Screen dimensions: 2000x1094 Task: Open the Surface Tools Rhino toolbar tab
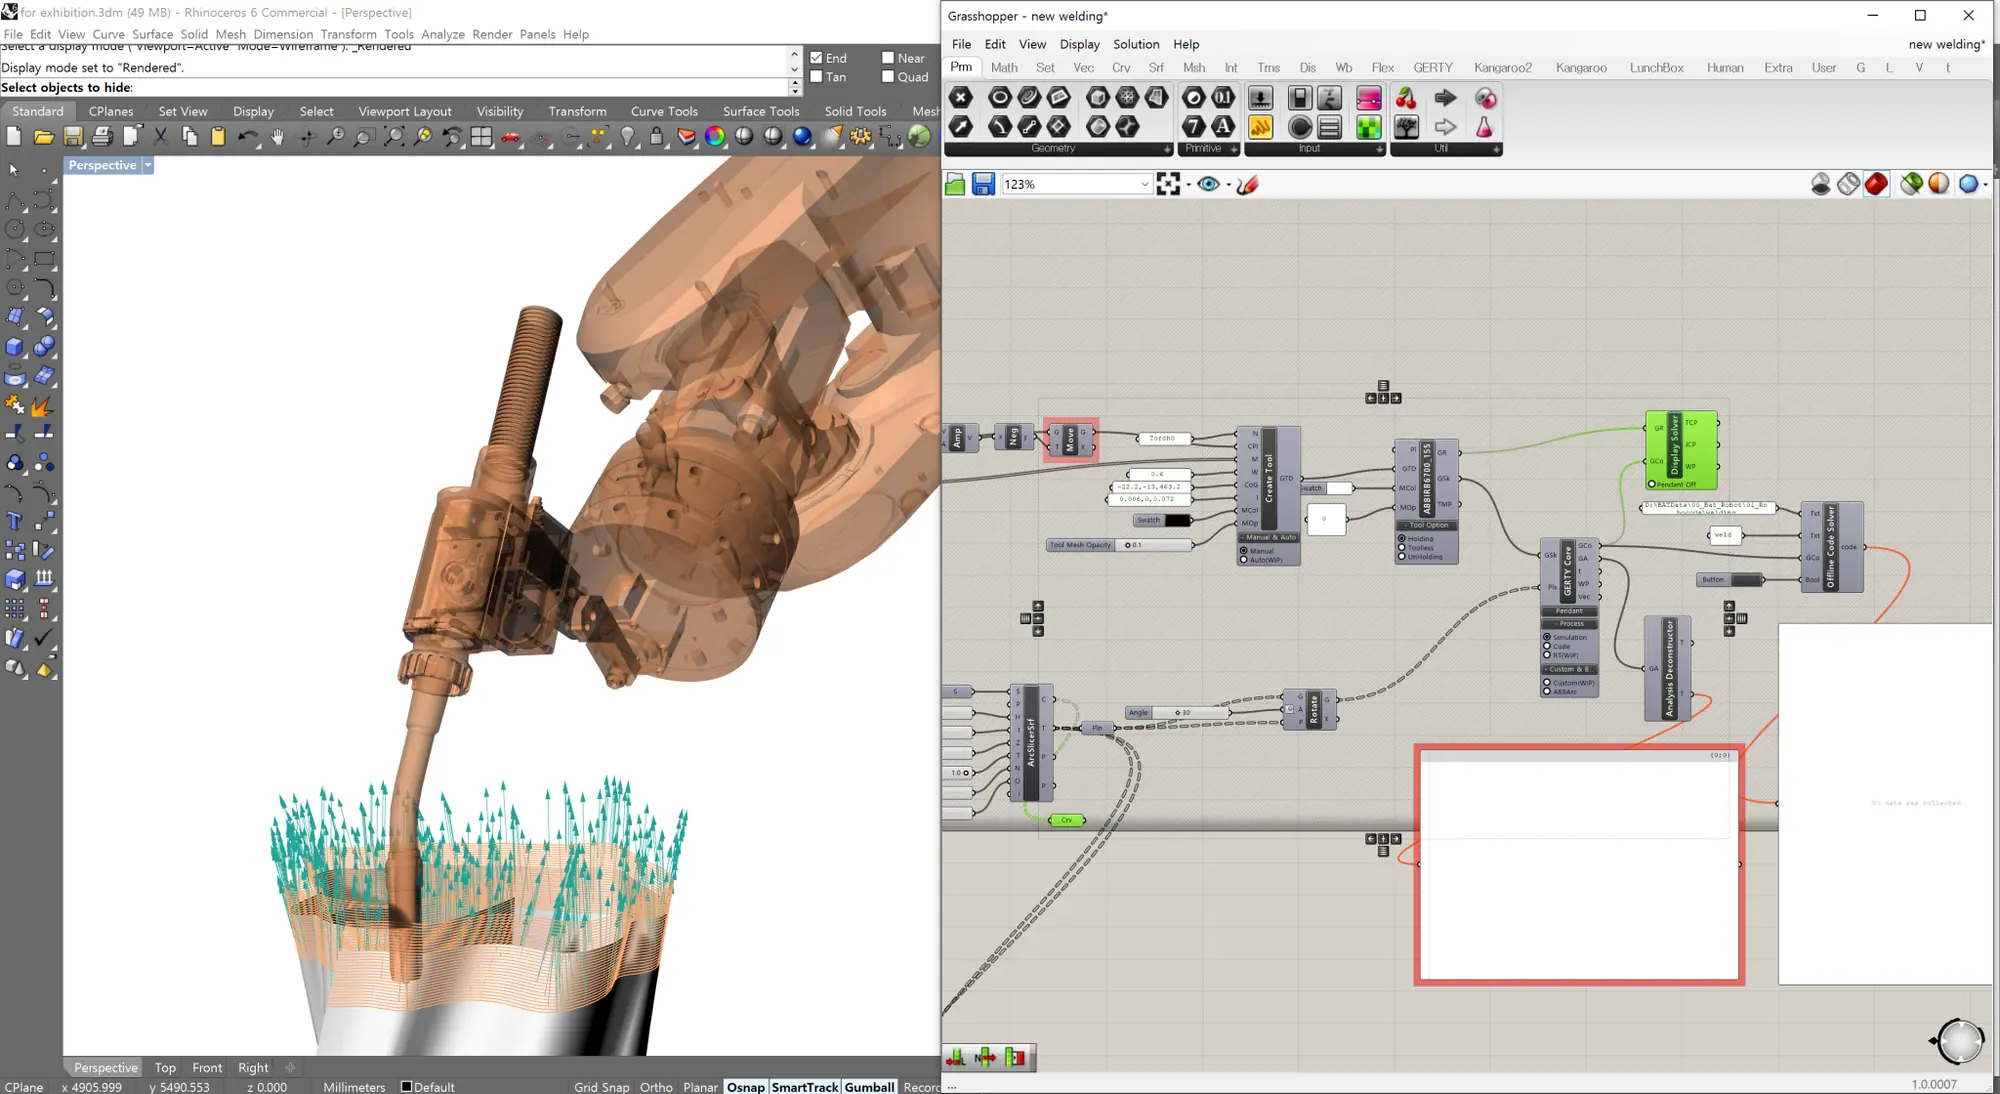click(761, 111)
